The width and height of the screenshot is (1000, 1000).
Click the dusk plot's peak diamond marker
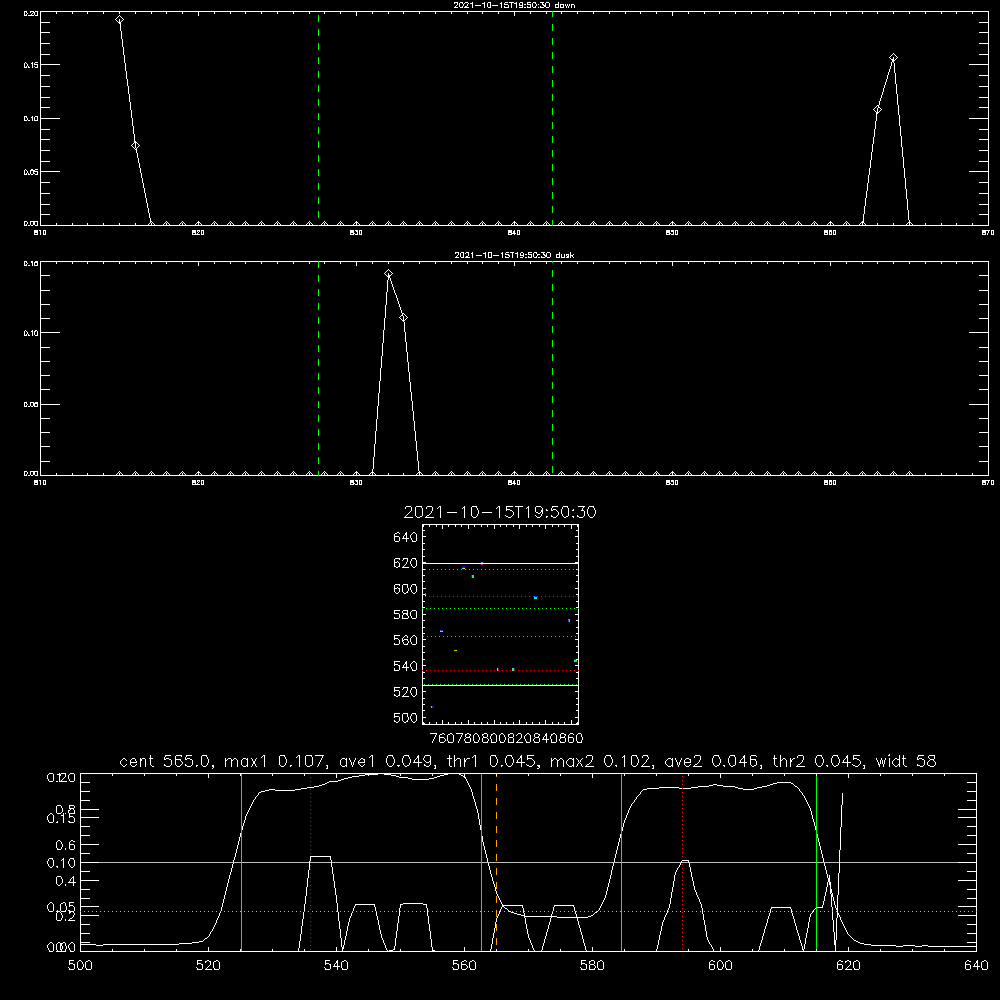(x=388, y=274)
